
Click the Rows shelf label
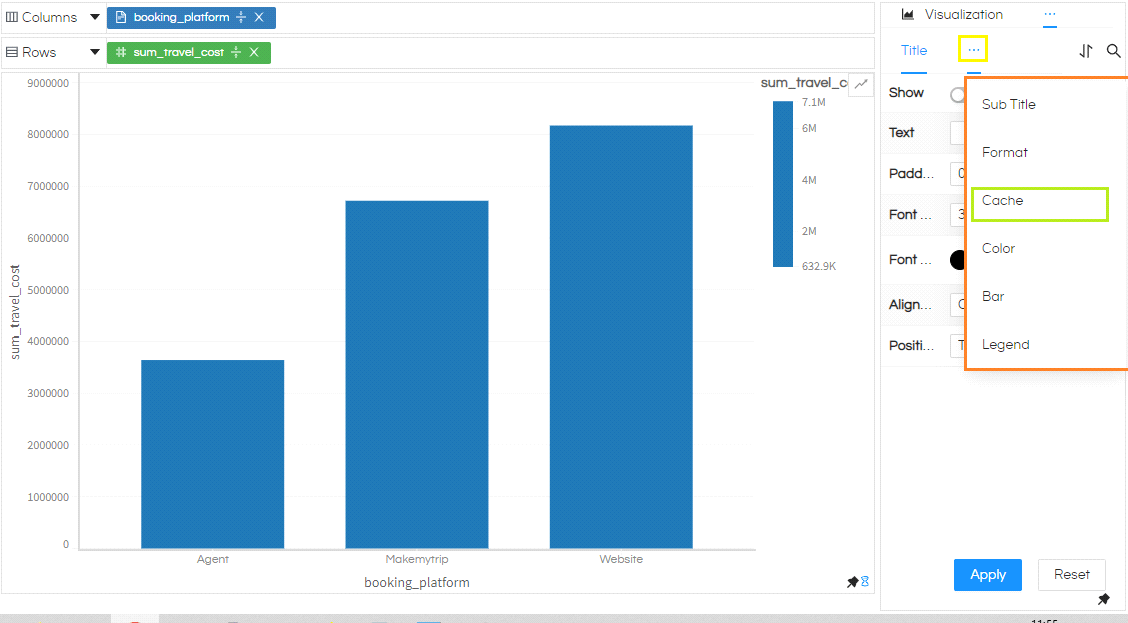pyautogui.click(x=39, y=53)
